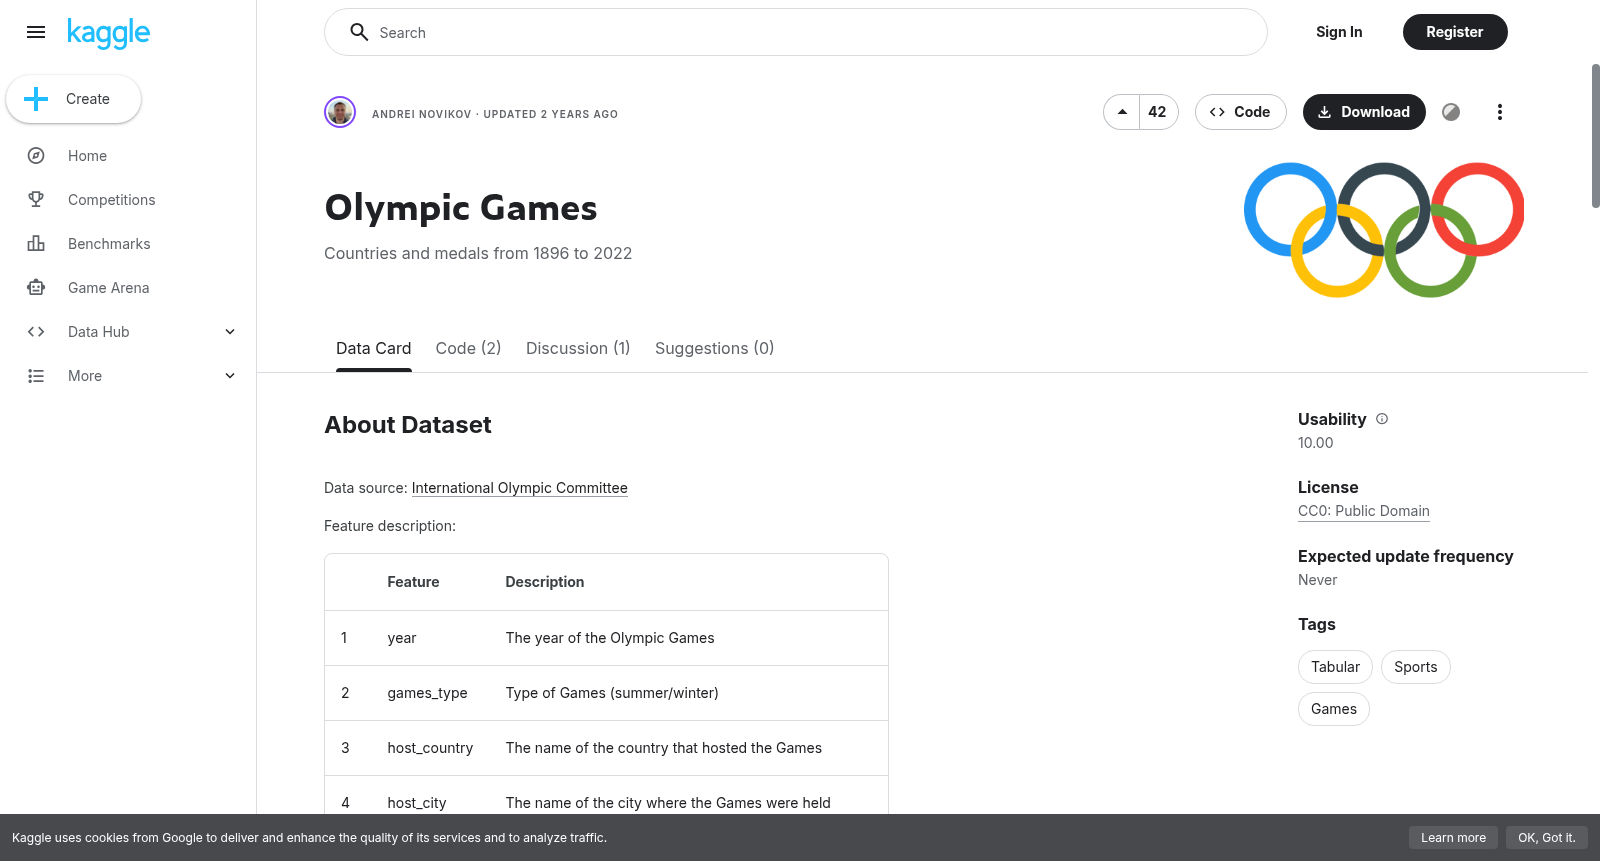Click the search magnifier icon
This screenshot has width=1600, height=861.
coord(359,32)
